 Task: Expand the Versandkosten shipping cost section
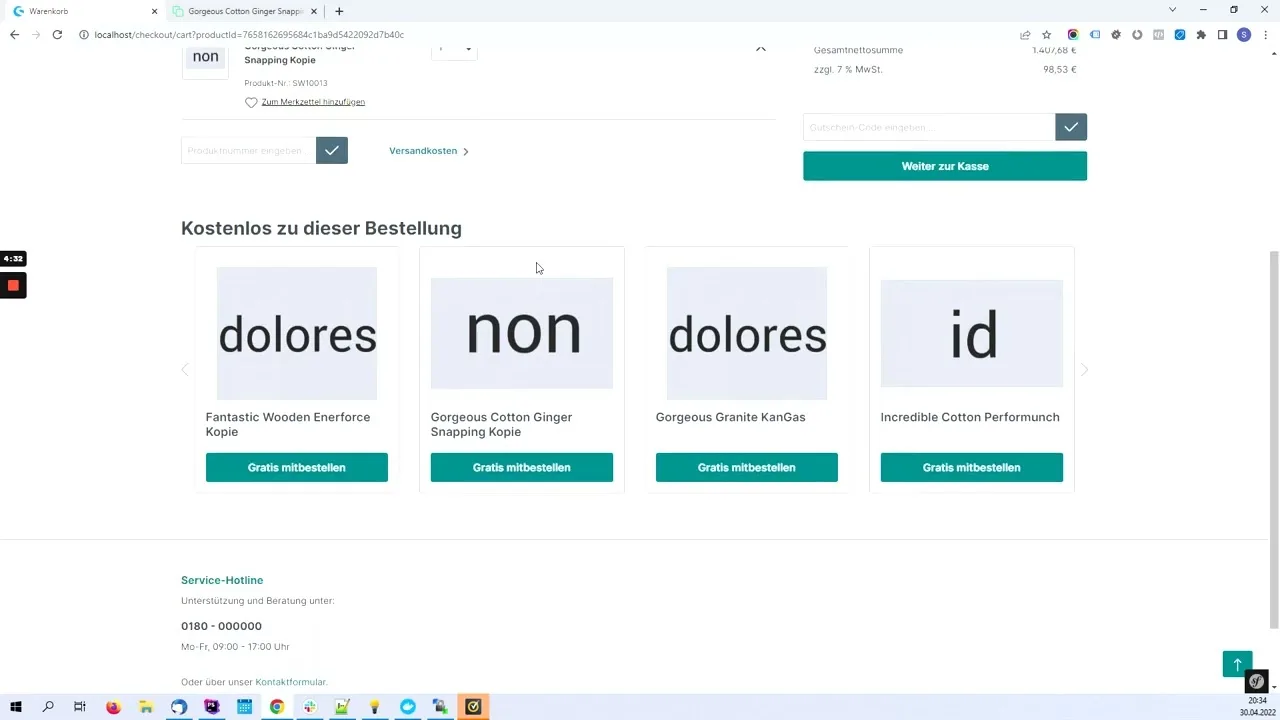point(429,151)
